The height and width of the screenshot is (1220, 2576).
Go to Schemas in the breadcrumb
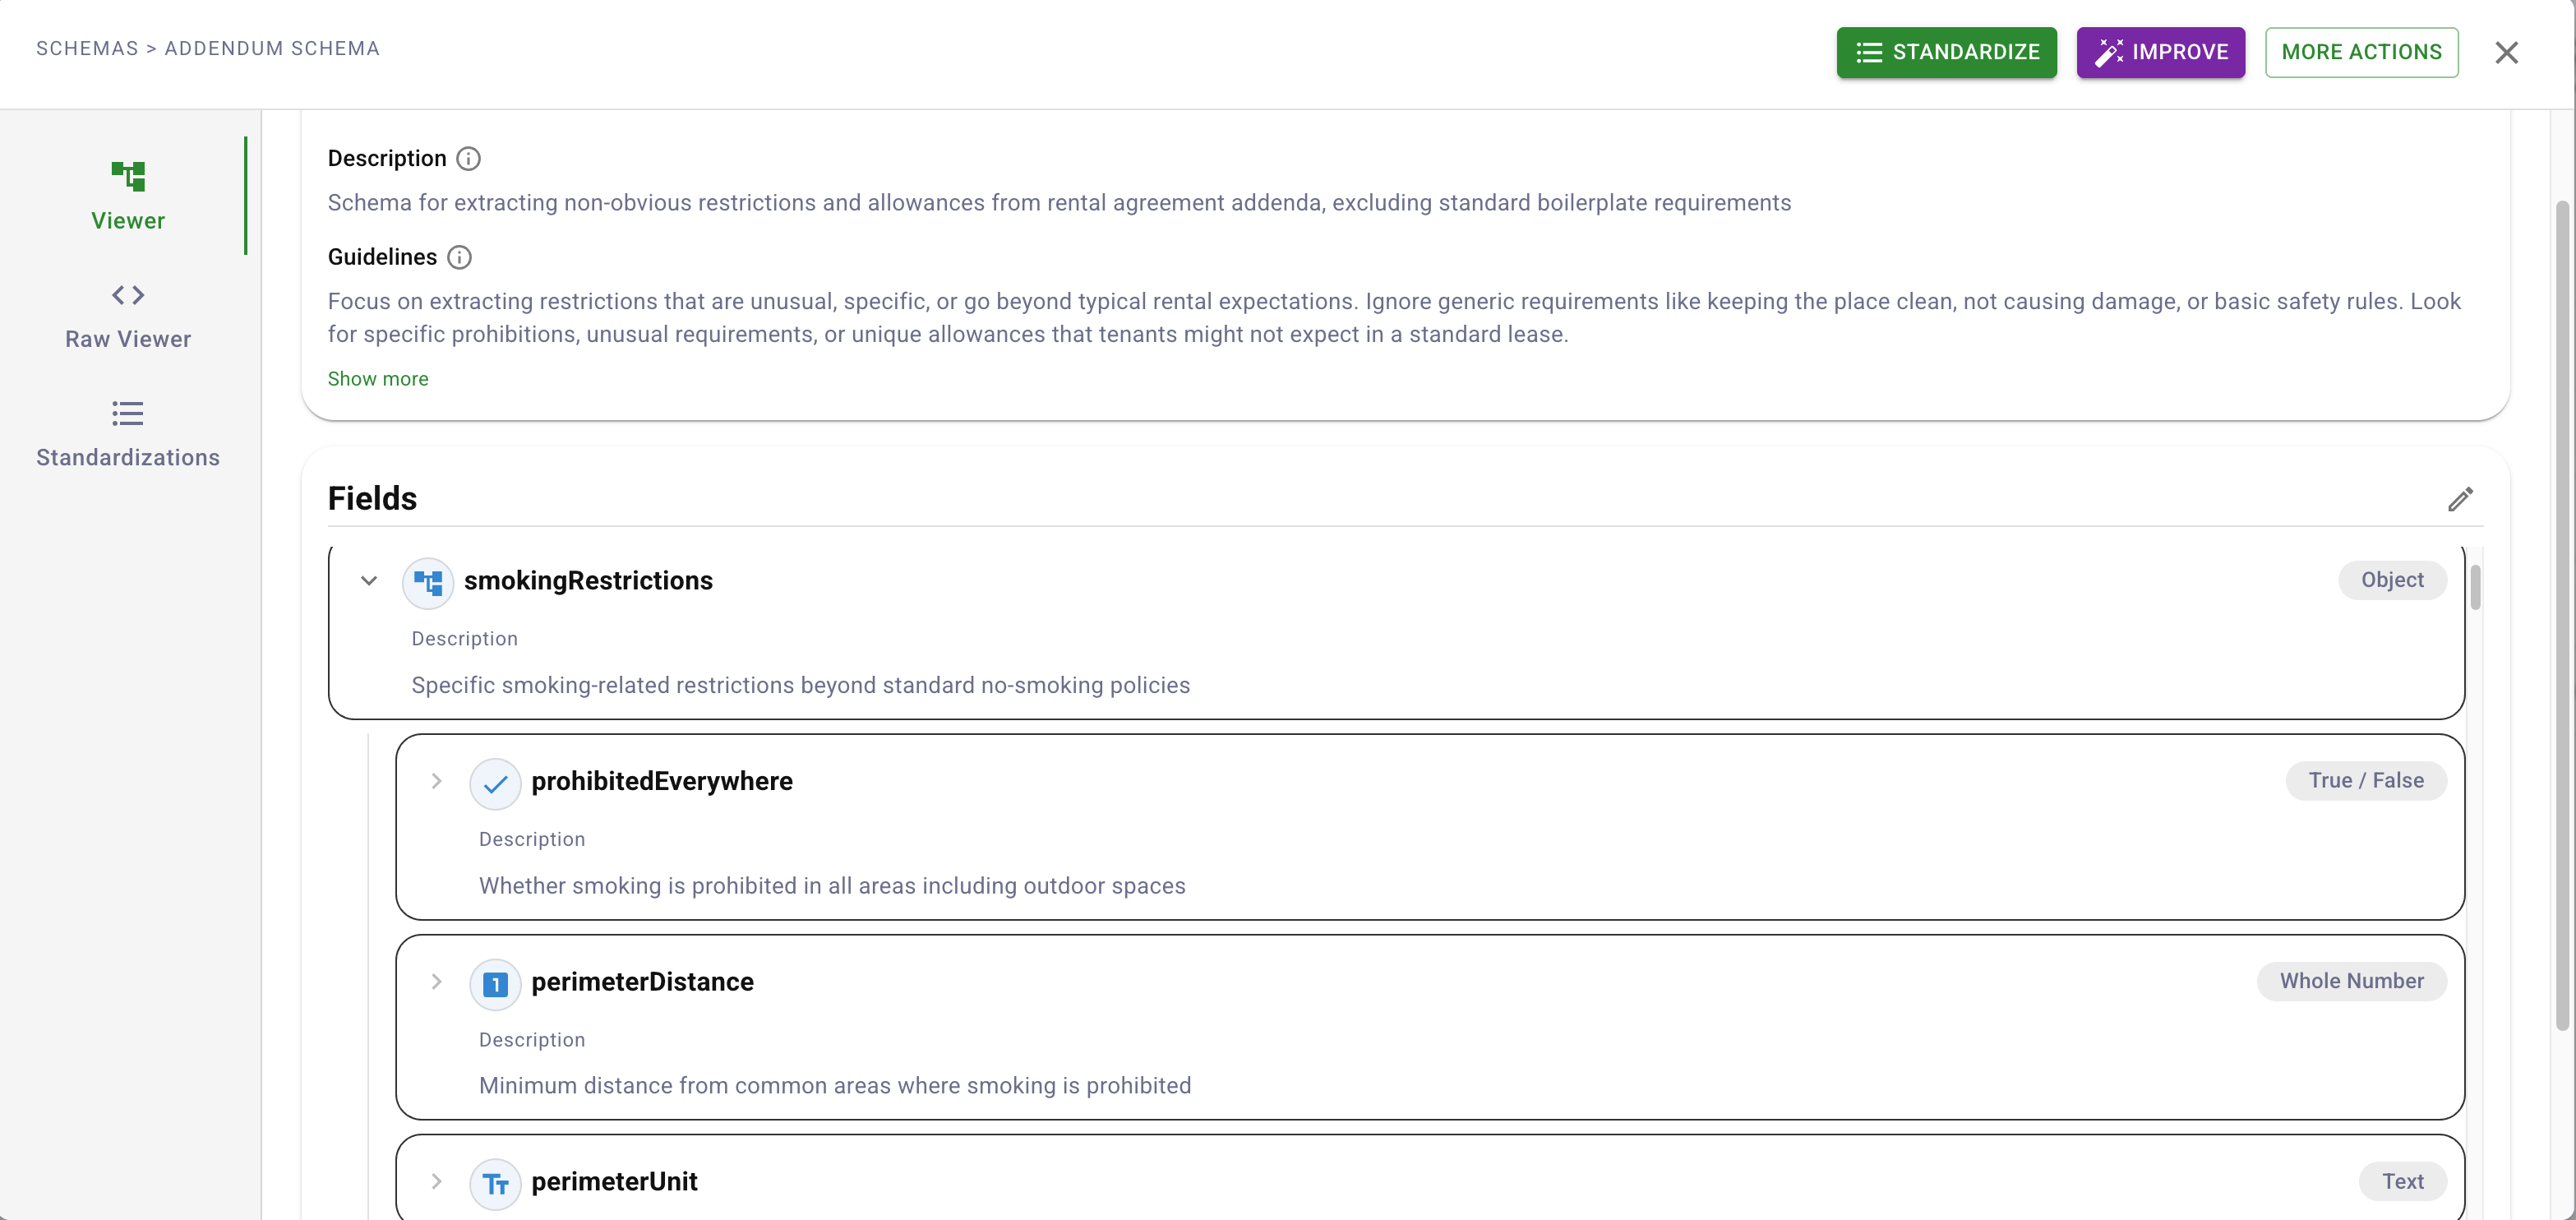pyautogui.click(x=87, y=48)
